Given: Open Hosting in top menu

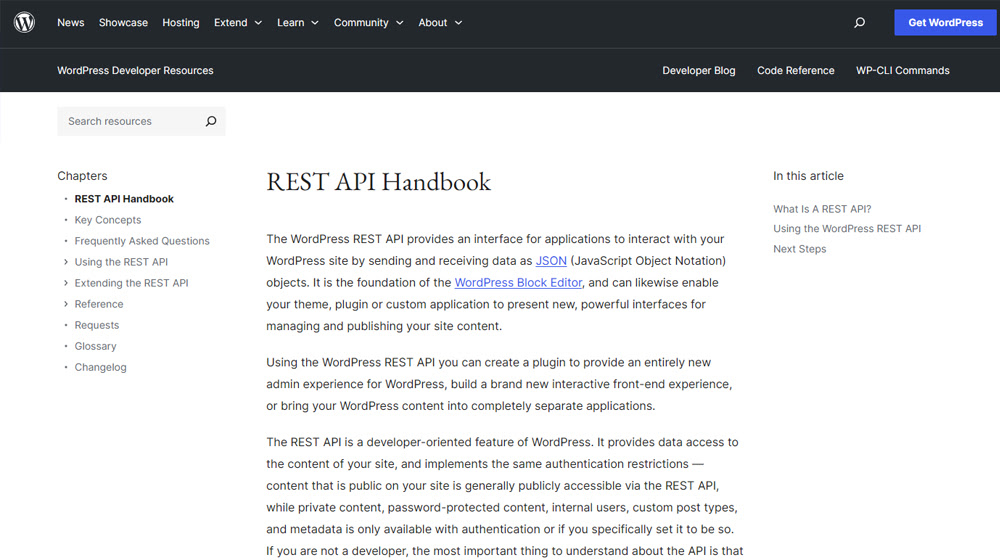Looking at the screenshot, I should (x=180, y=22).
